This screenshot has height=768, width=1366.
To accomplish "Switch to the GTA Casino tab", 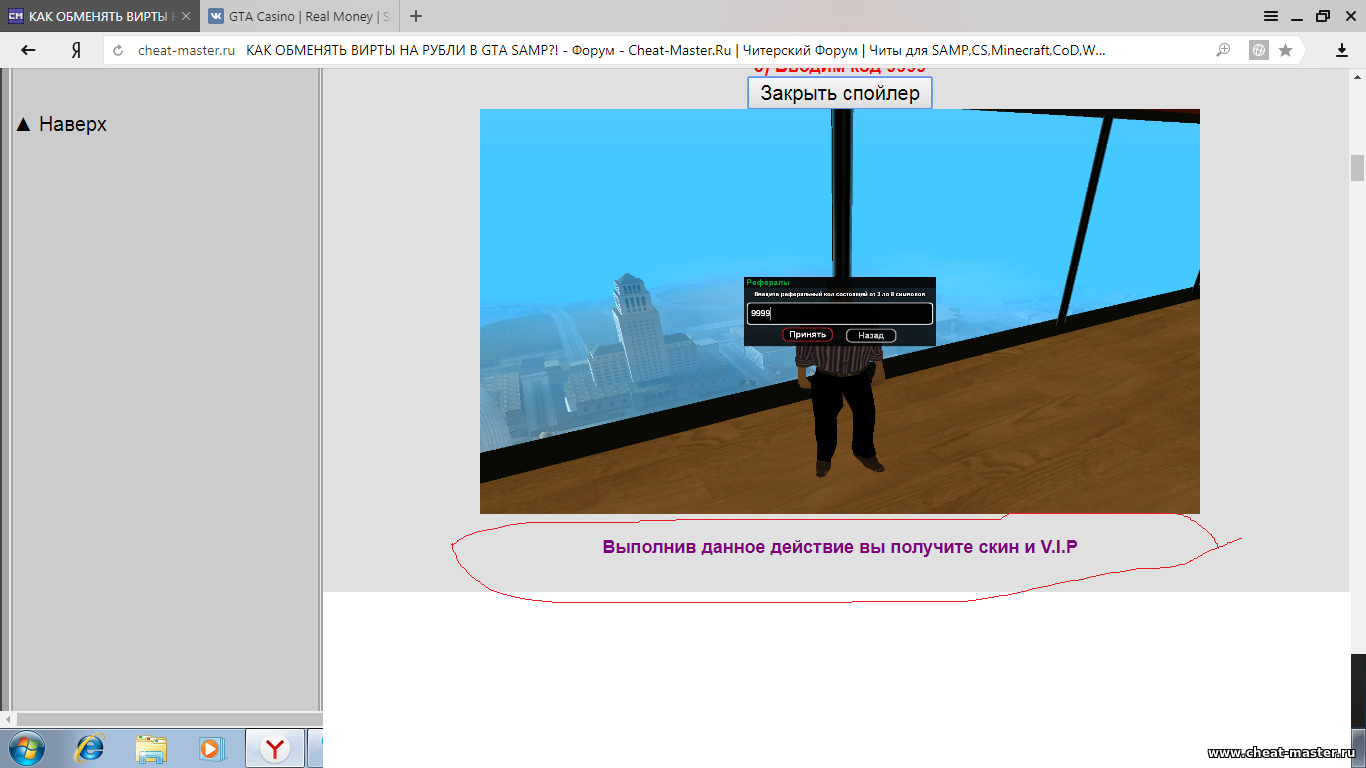I will (298, 16).
